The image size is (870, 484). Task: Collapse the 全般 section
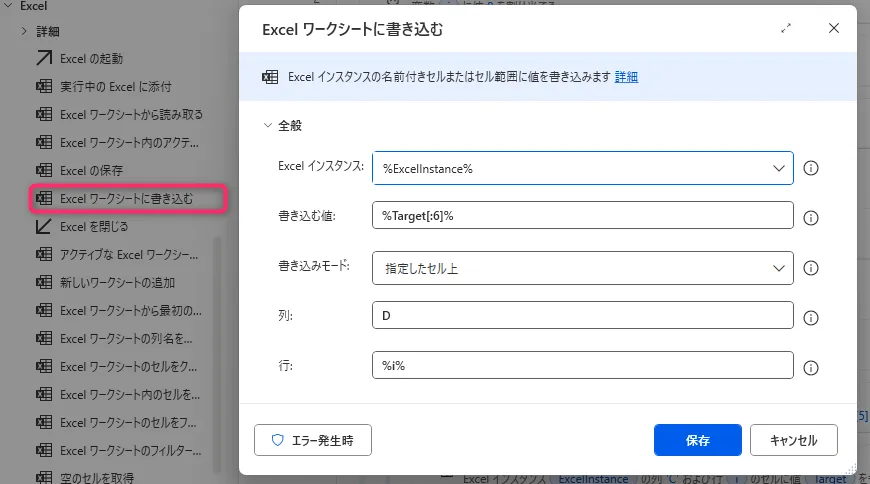click(267, 126)
